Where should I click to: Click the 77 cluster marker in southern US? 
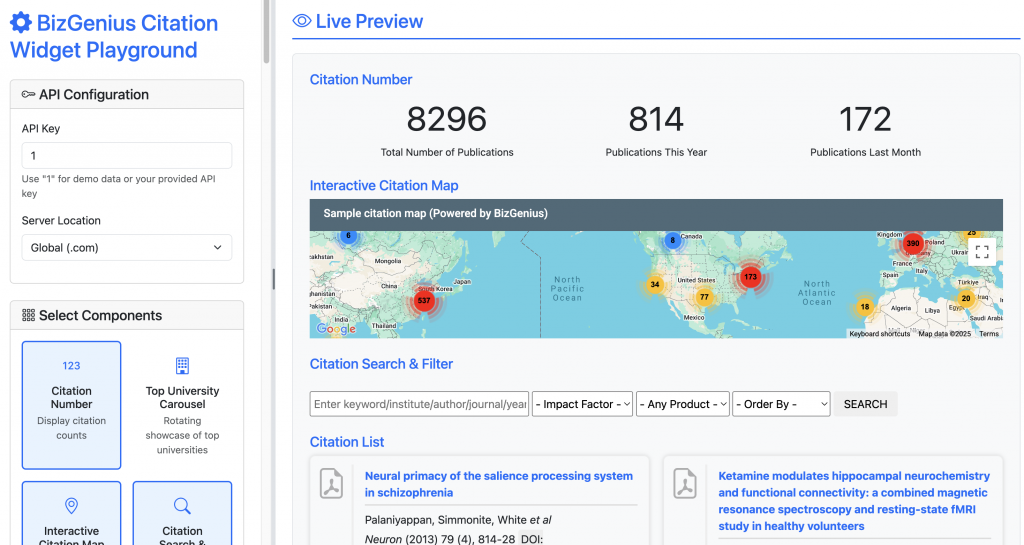pyautogui.click(x=704, y=297)
